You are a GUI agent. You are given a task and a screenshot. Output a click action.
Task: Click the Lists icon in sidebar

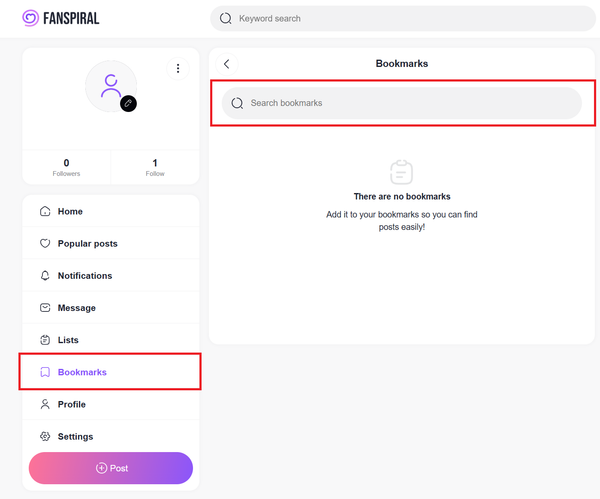coord(45,340)
